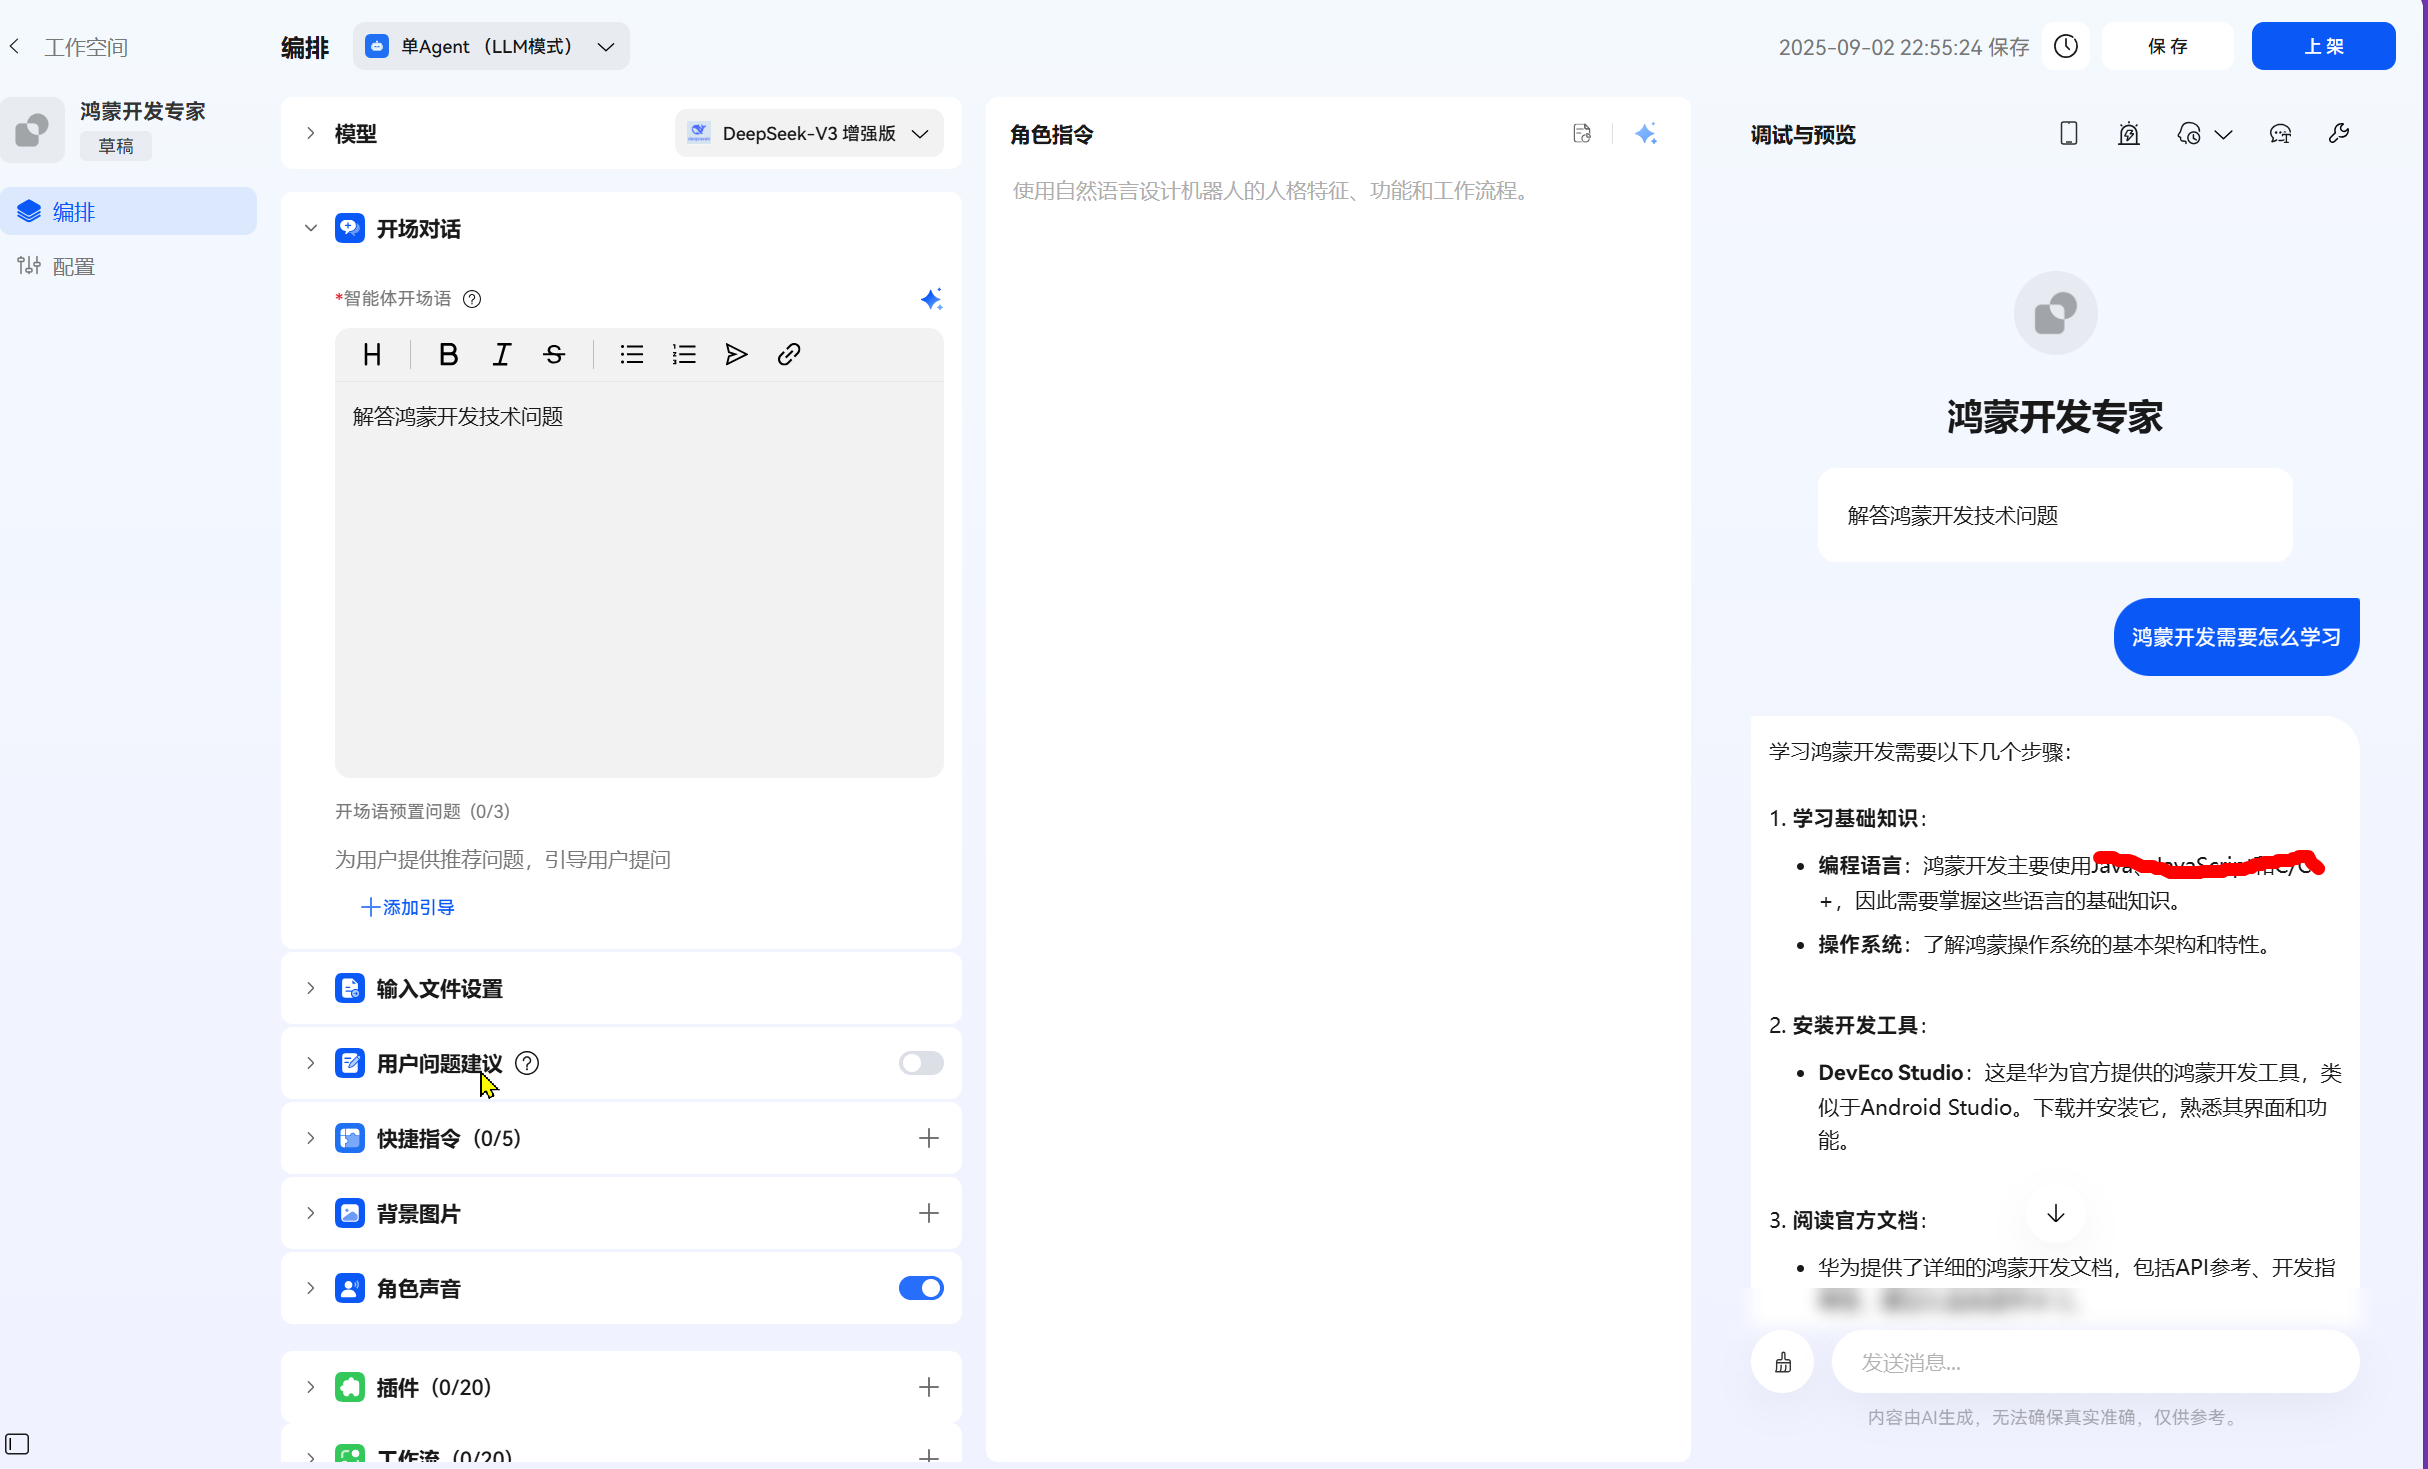Image resolution: width=2428 pixels, height=1469 pixels.
Task: Toggle italic formatting in opening text editor
Action: tap(501, 355)
